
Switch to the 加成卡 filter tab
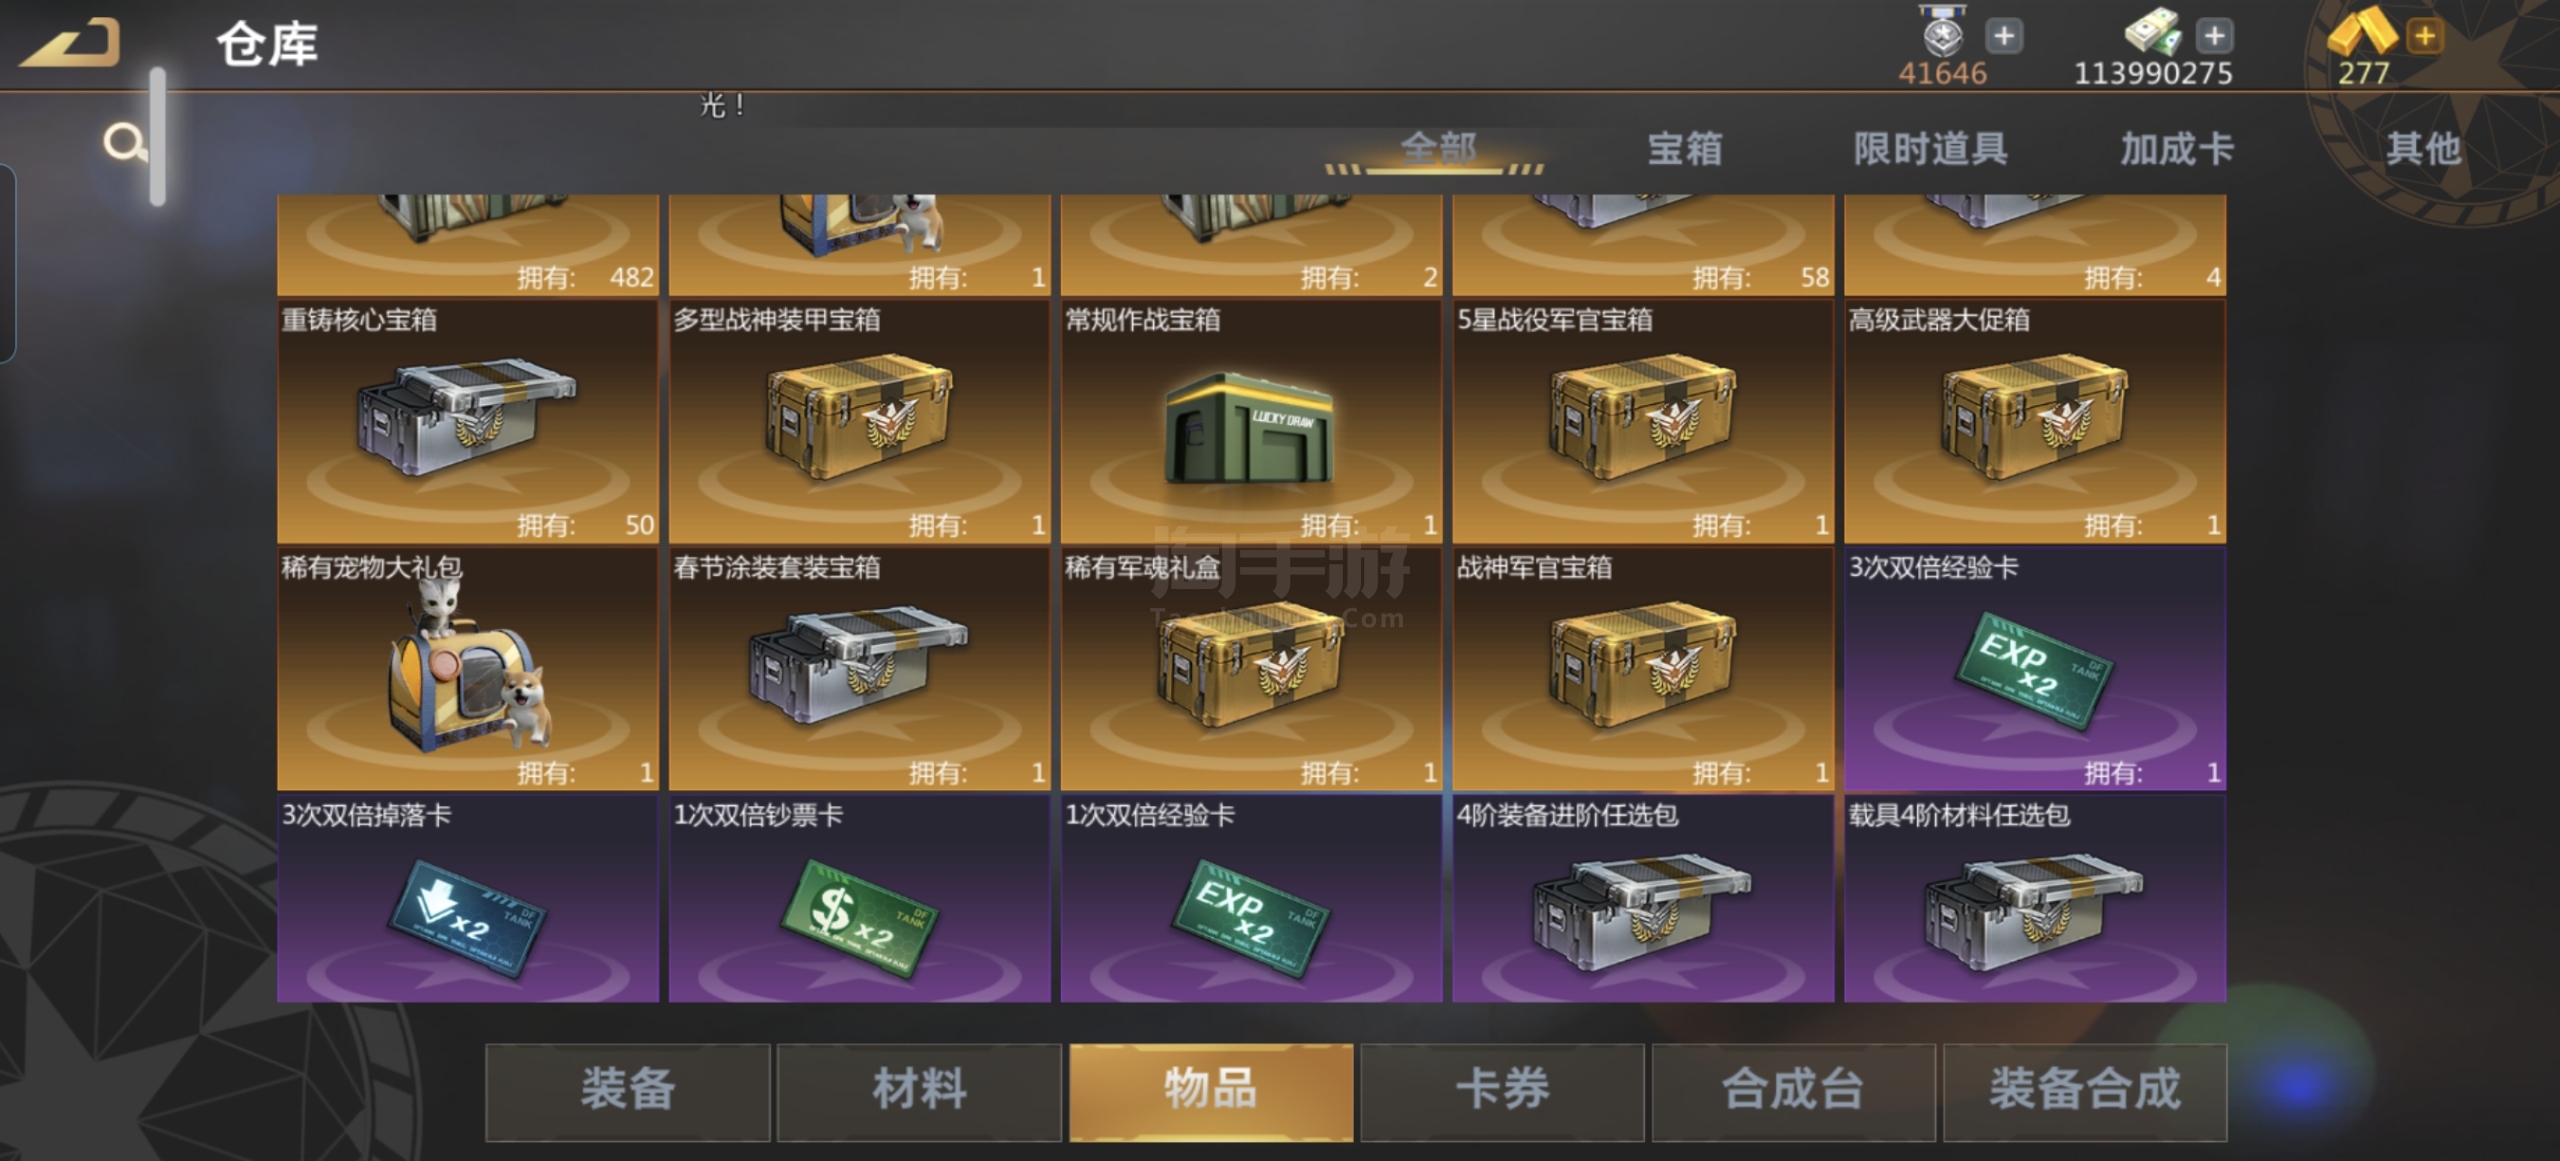click(2176, 149)
